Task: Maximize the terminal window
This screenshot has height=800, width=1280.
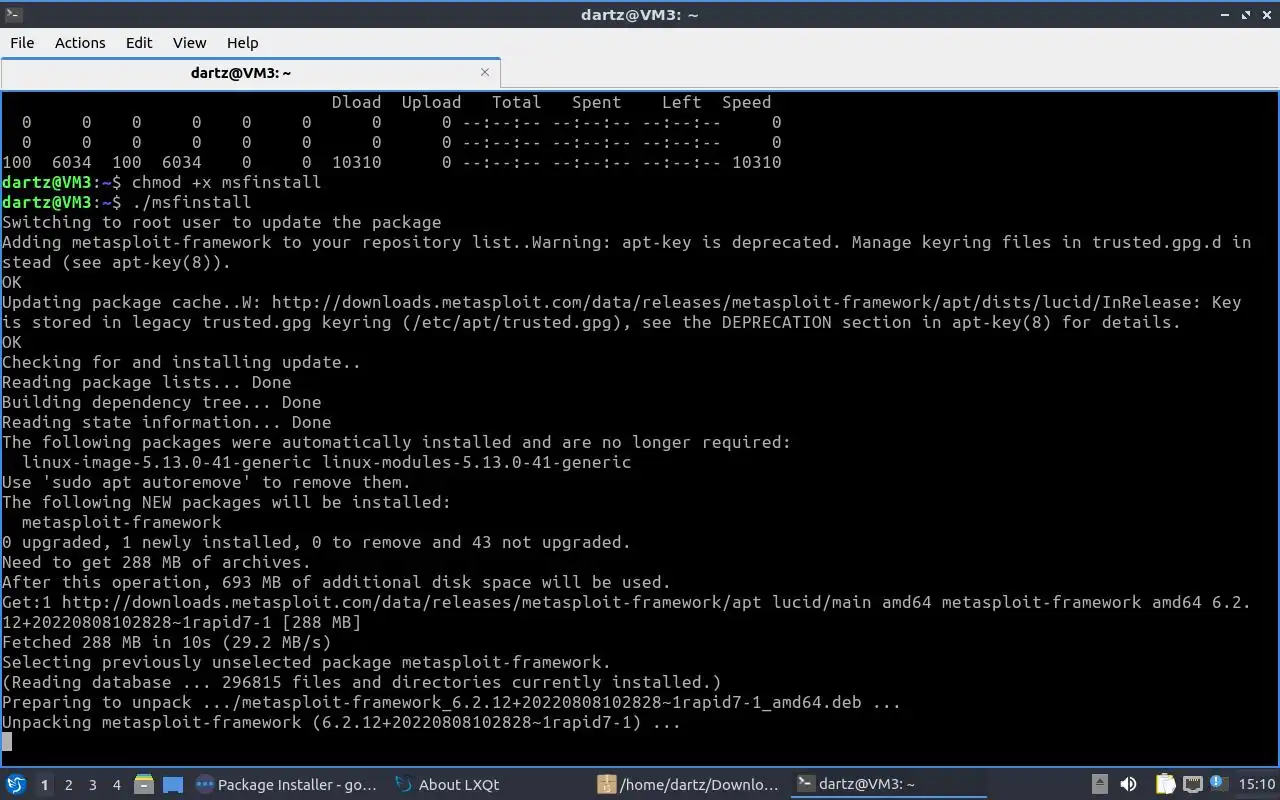Action: tap(1247, 14)
